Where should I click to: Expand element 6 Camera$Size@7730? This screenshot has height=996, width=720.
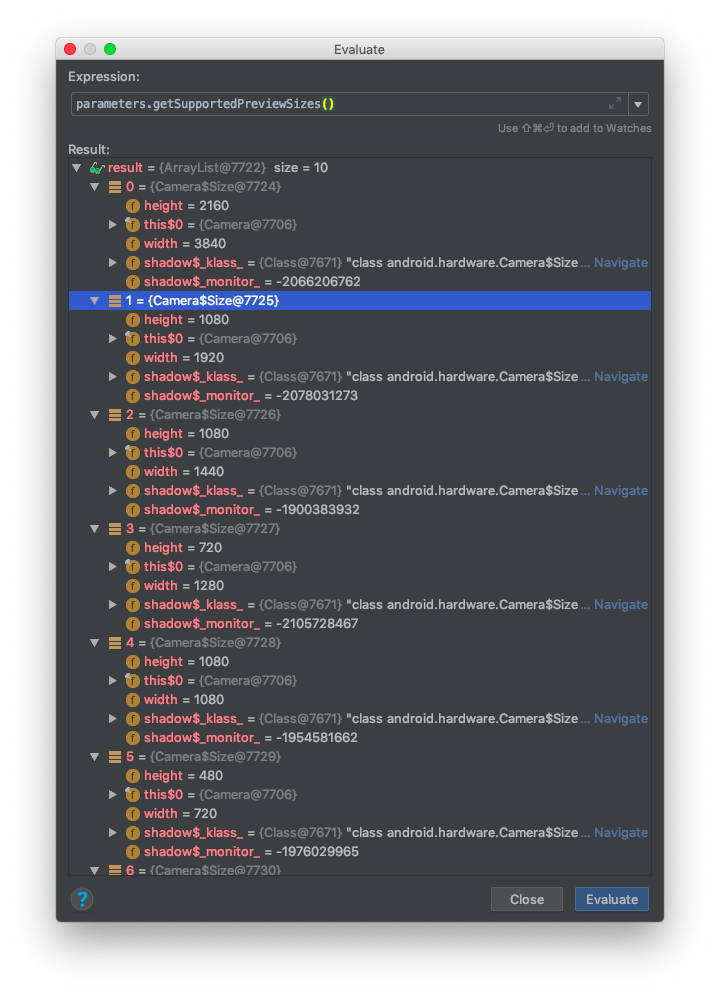click(x=95, y=870)
